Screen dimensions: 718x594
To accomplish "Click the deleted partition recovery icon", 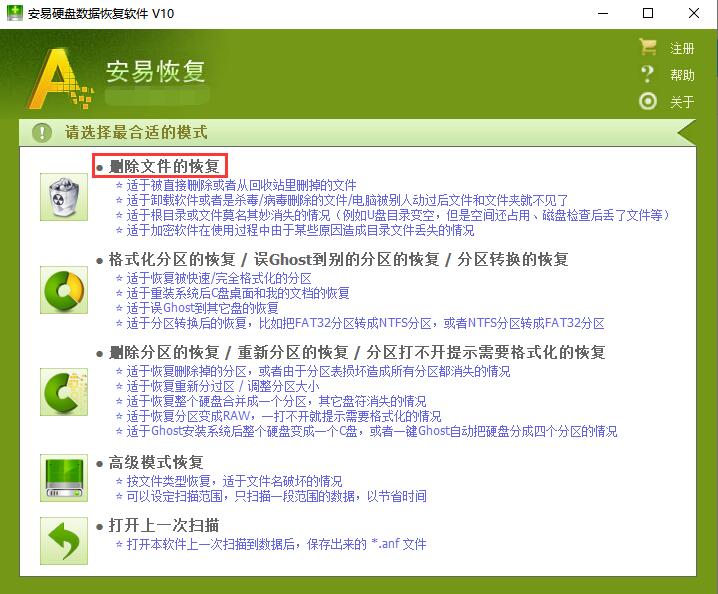I will (x=64, y=387).
